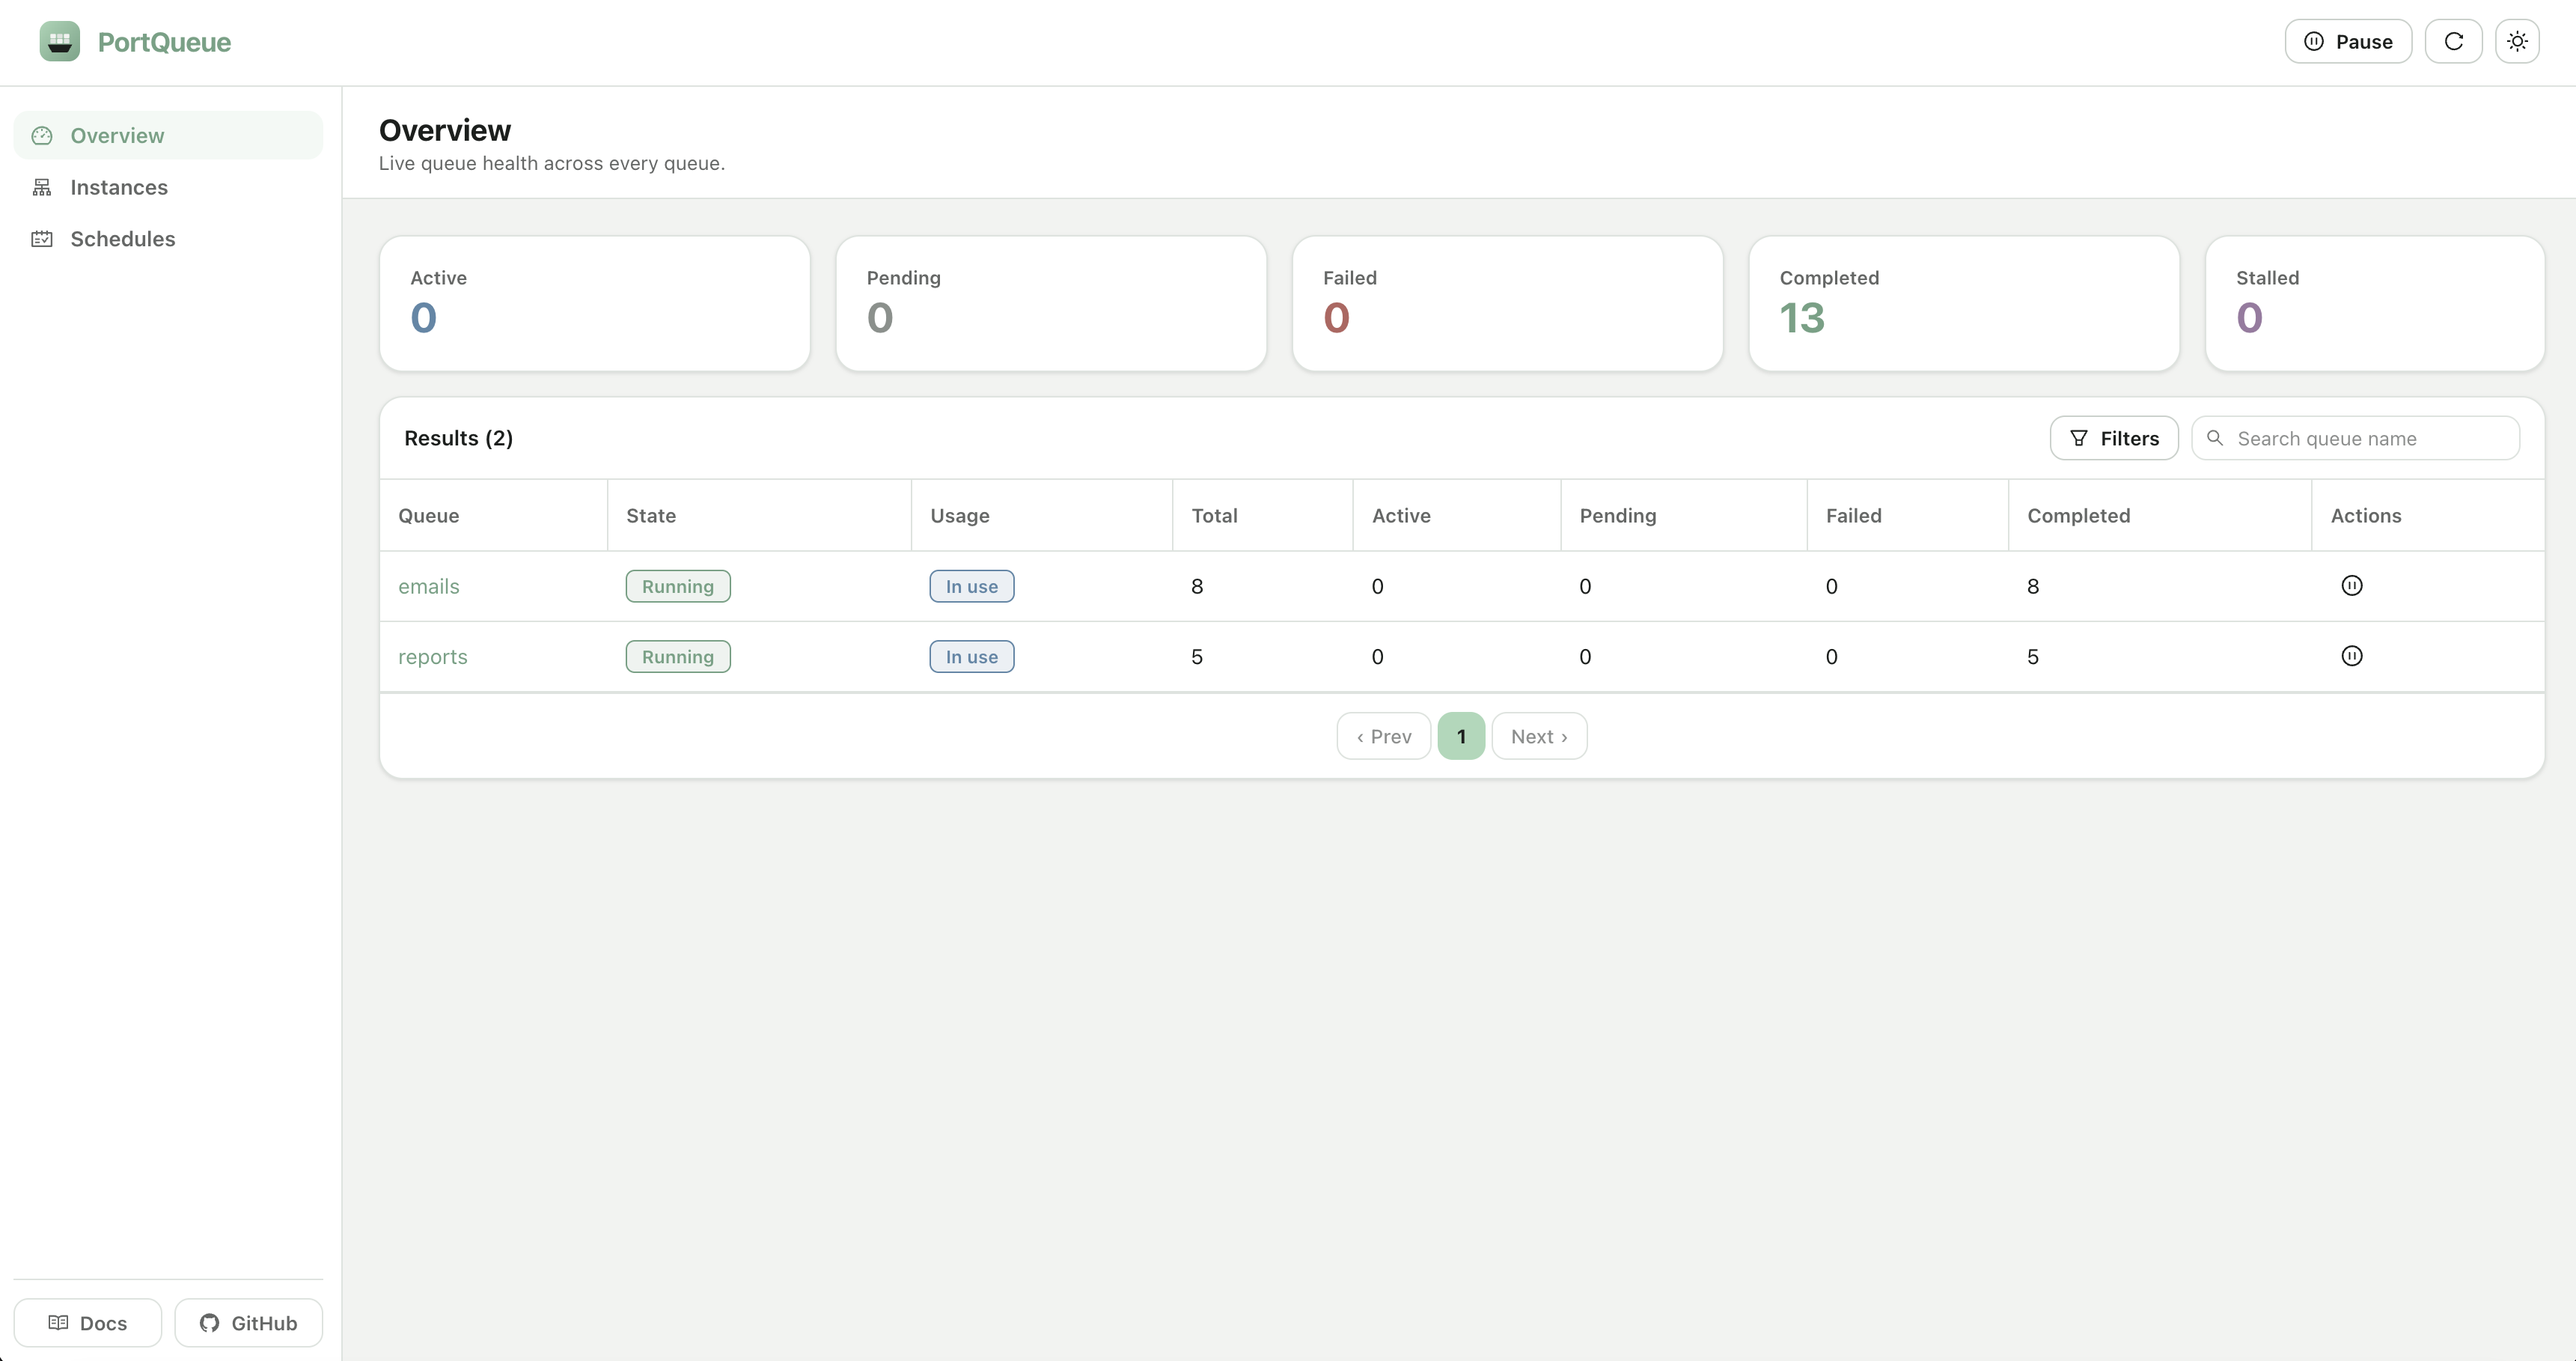Select page 1 in pagination
Image resolution: width=2576 pixels, height=1361 pixels.
click(x=1461, y=736)
